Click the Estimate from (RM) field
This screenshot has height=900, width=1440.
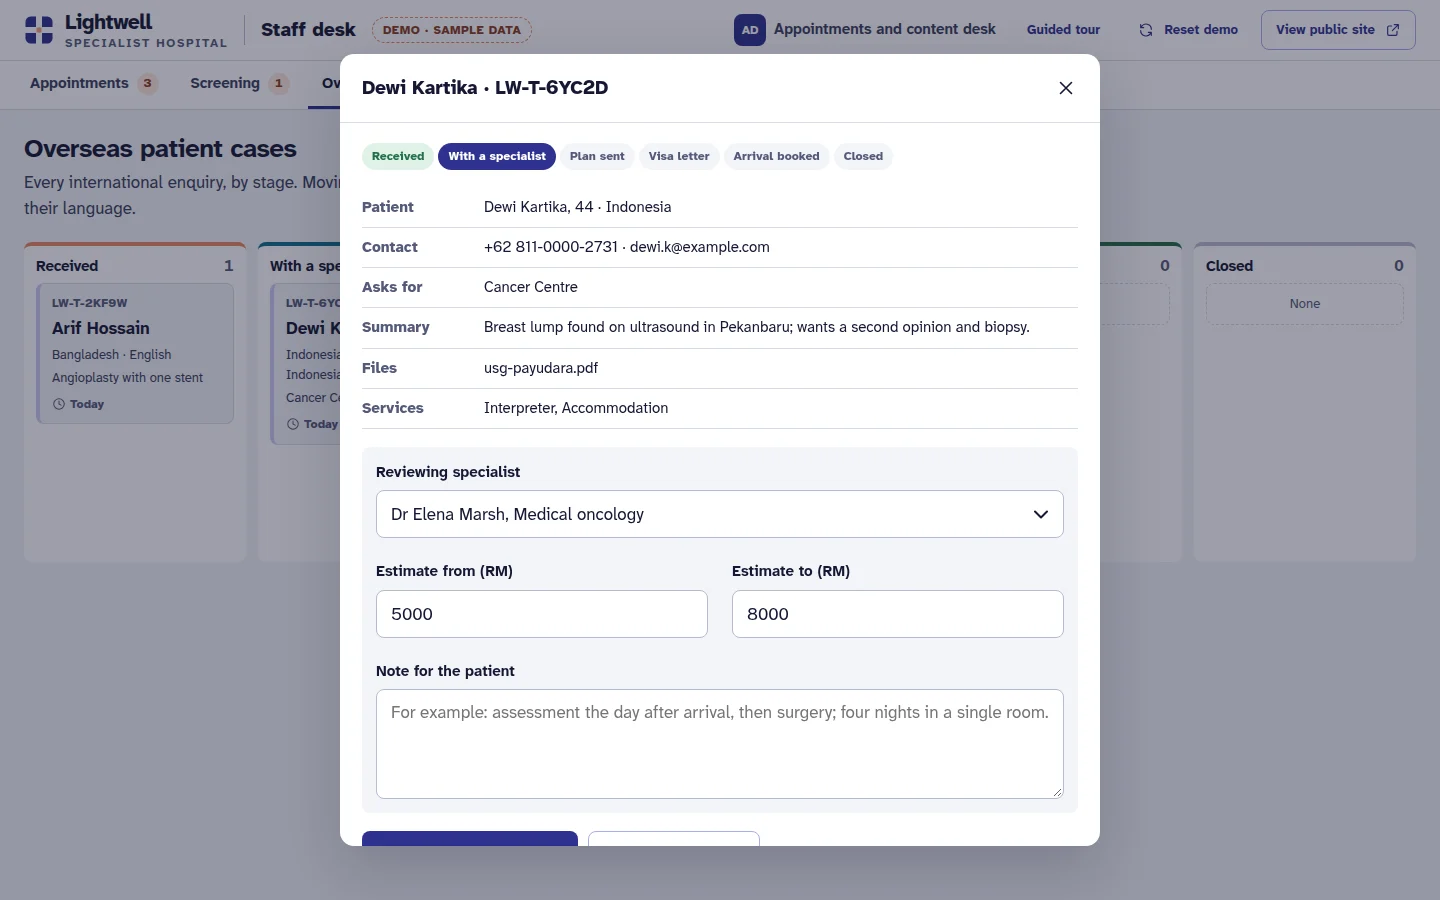(542, 614)
